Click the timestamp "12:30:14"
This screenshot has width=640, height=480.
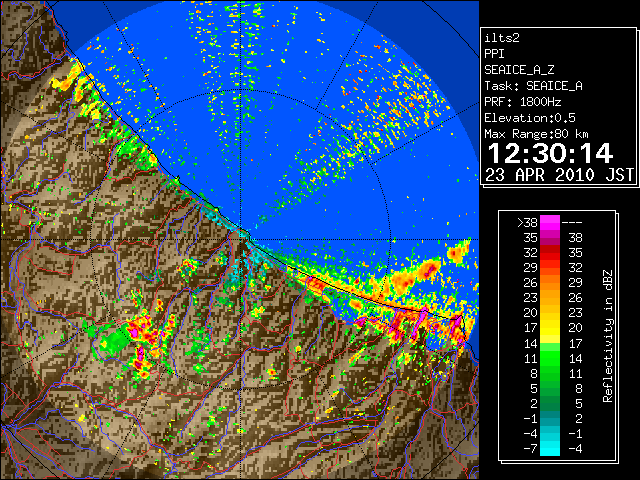(x=550, y=153)
